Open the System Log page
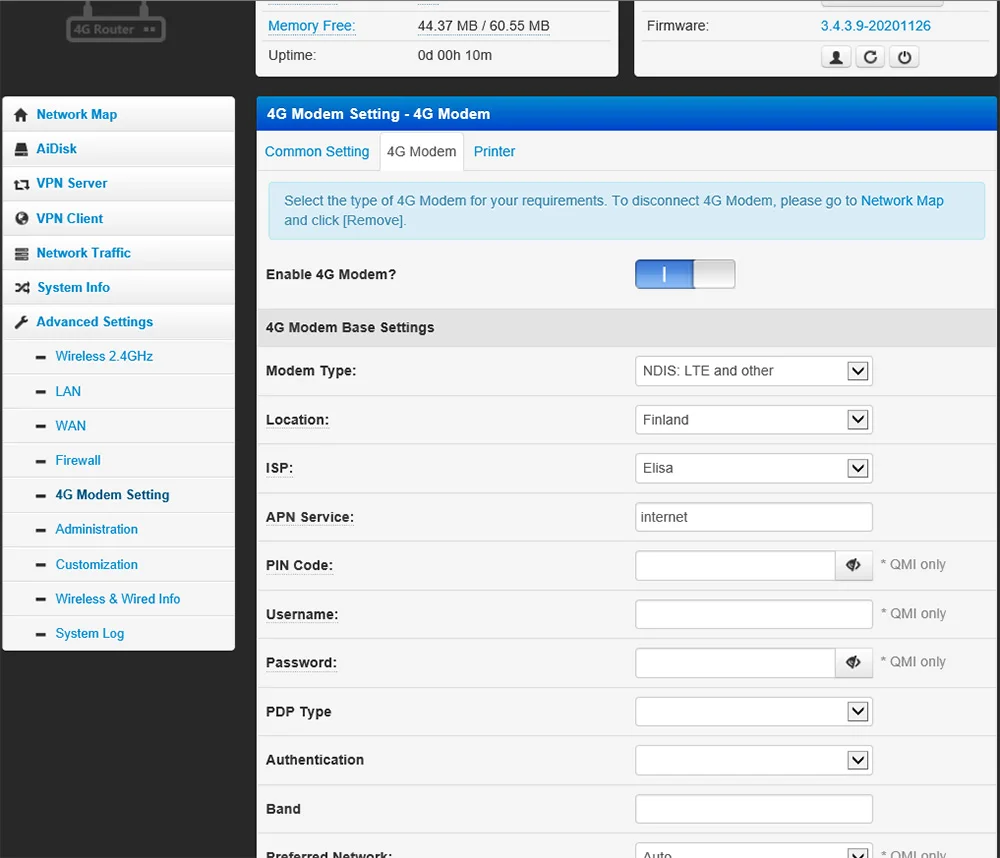Screen dimensions: 1000x858 point(90,633)
